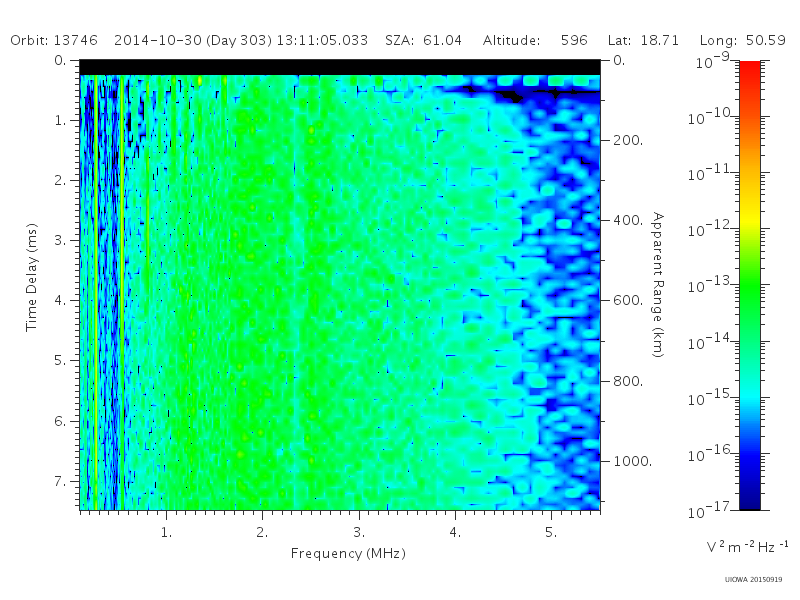Click the apparent range tick label '800.'

[628, 381]
